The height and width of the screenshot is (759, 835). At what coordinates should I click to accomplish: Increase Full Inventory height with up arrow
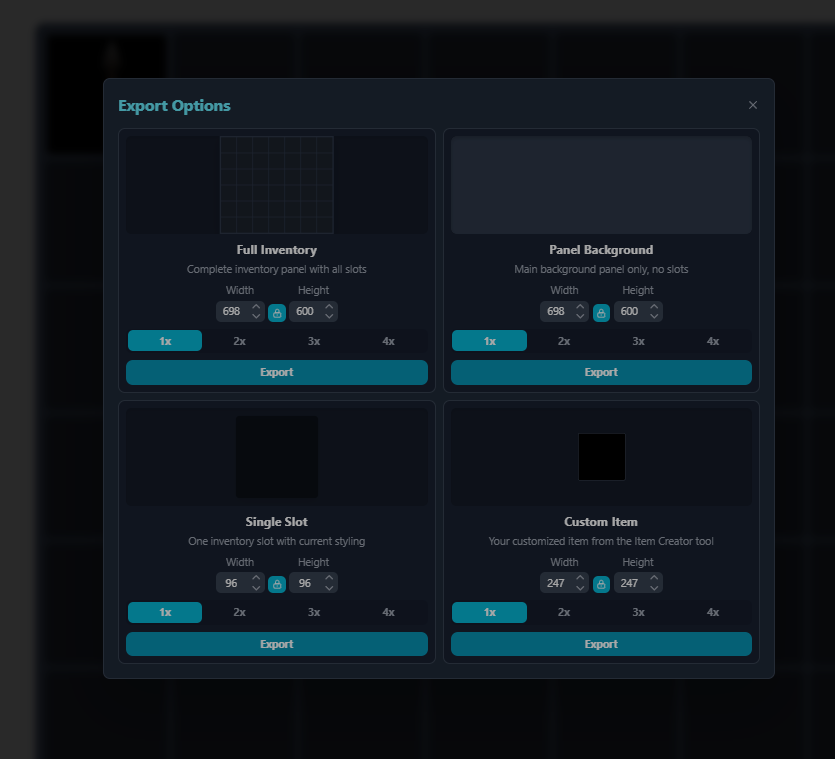(x=329, y=307)
